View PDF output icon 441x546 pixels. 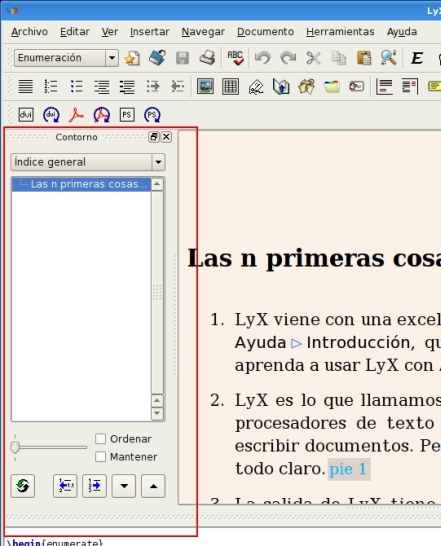tap(76, 115)
